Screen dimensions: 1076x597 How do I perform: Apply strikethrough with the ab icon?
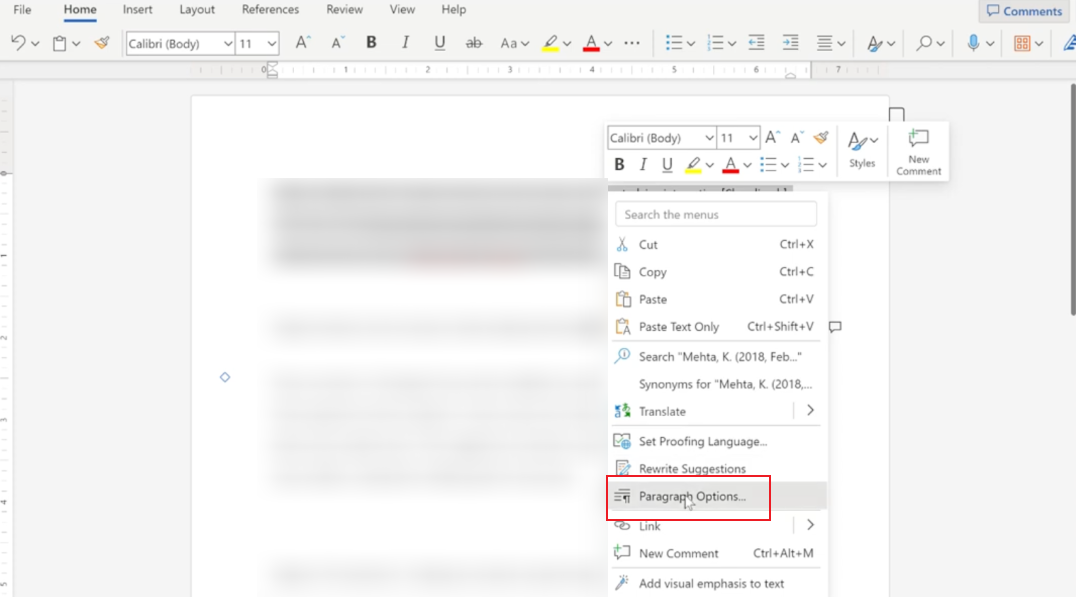coord(474,43)
